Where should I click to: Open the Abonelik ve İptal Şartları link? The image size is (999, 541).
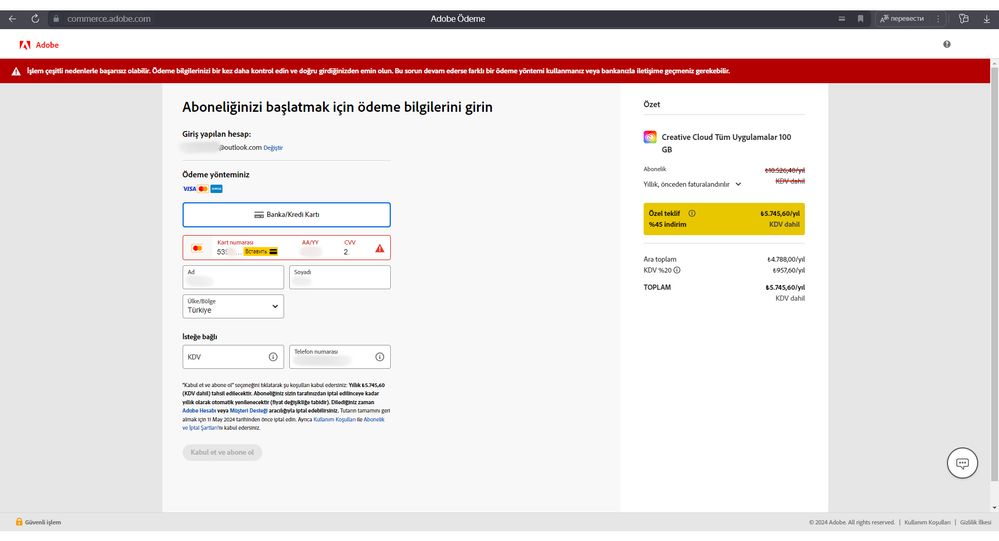(x=283, y=424)
